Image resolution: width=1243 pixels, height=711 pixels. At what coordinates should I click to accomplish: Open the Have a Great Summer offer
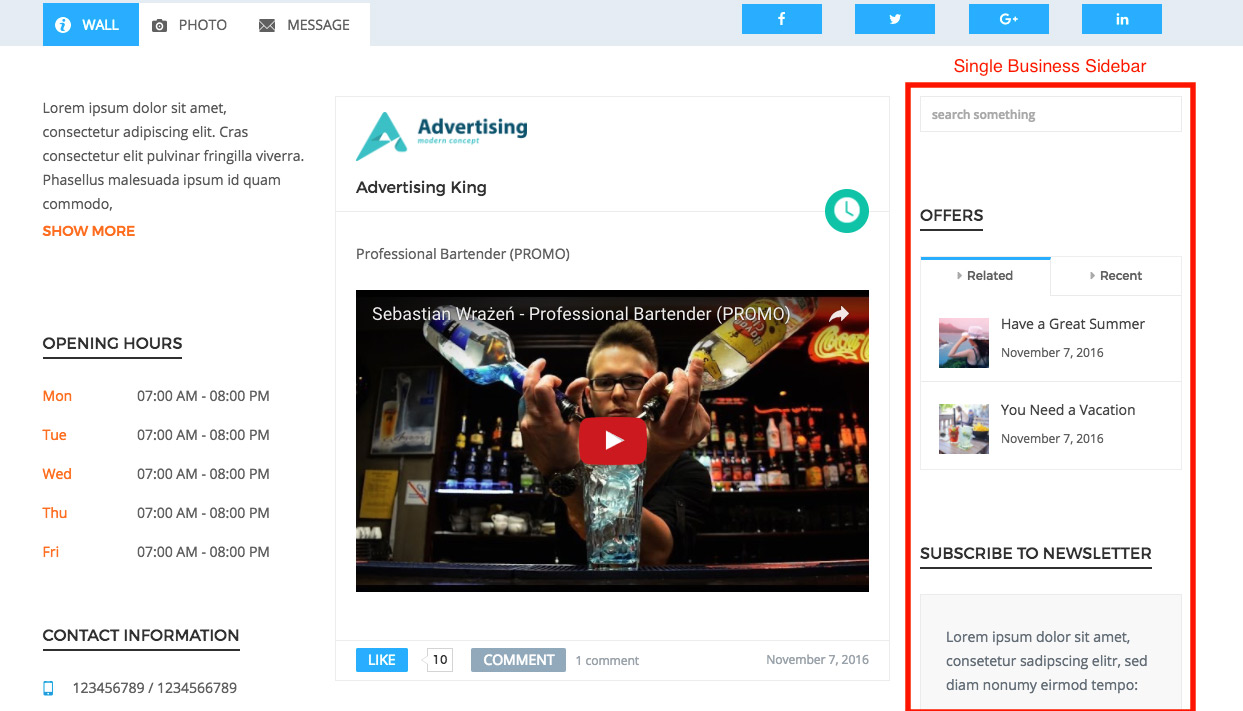click(1072, 324)
